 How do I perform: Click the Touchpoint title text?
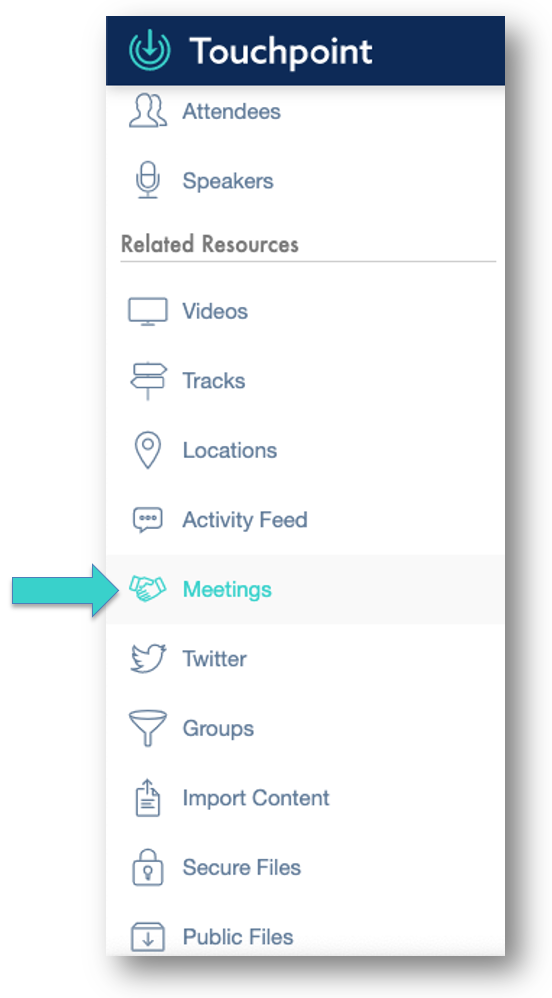click(281, 50)
